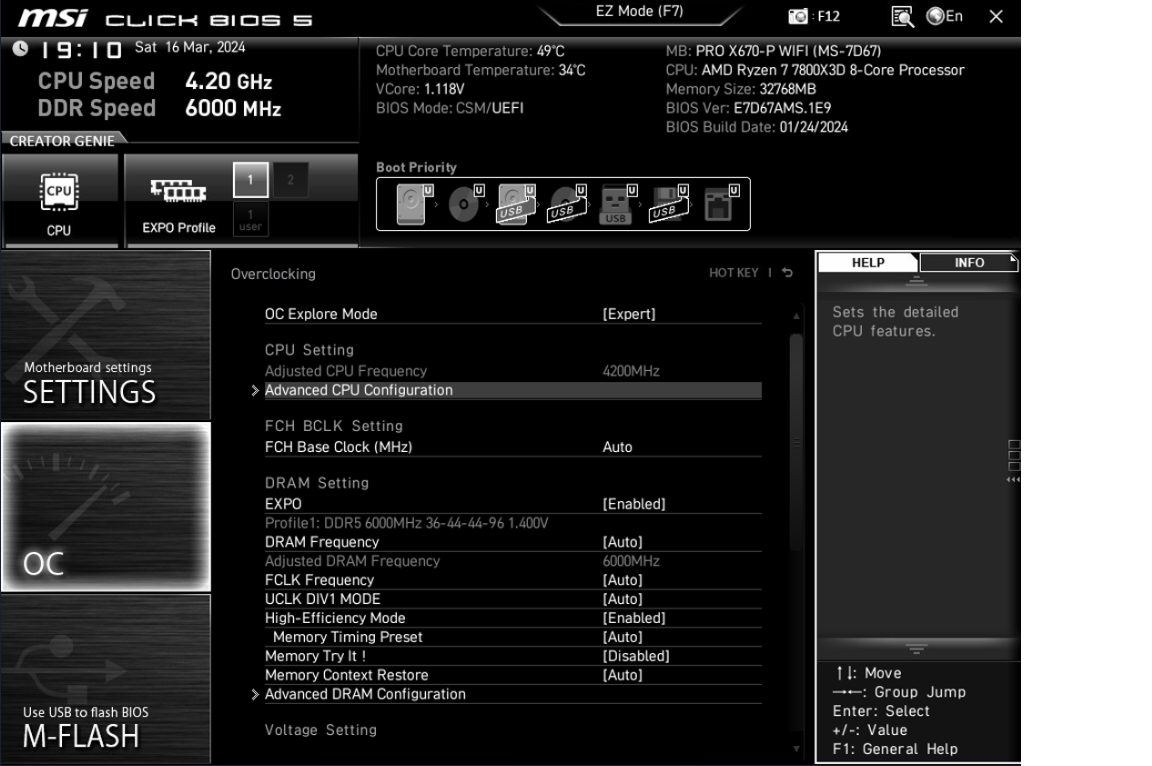Screen dimensions: 1152x766
Task: Click the Overclocking list scrollbar thumb
Action: point(796,442)
